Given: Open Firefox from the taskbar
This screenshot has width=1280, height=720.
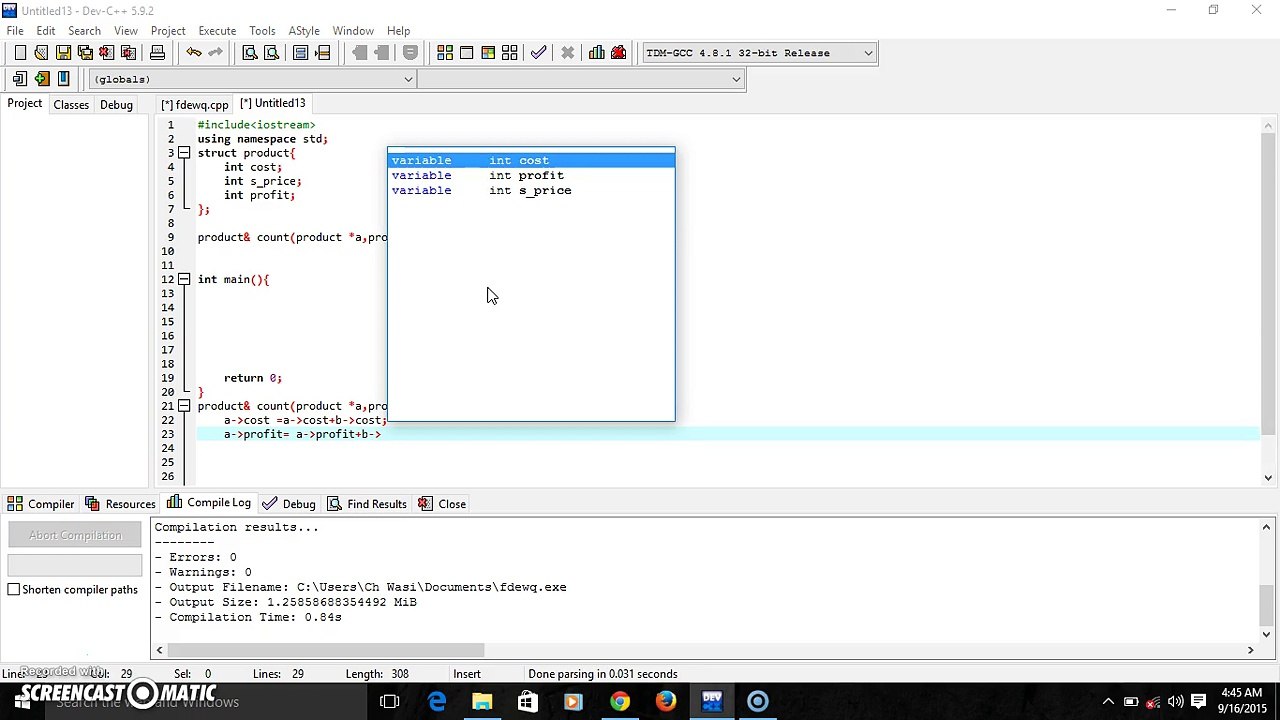Looking at the screenshot, I should click(x=666, y=702).
